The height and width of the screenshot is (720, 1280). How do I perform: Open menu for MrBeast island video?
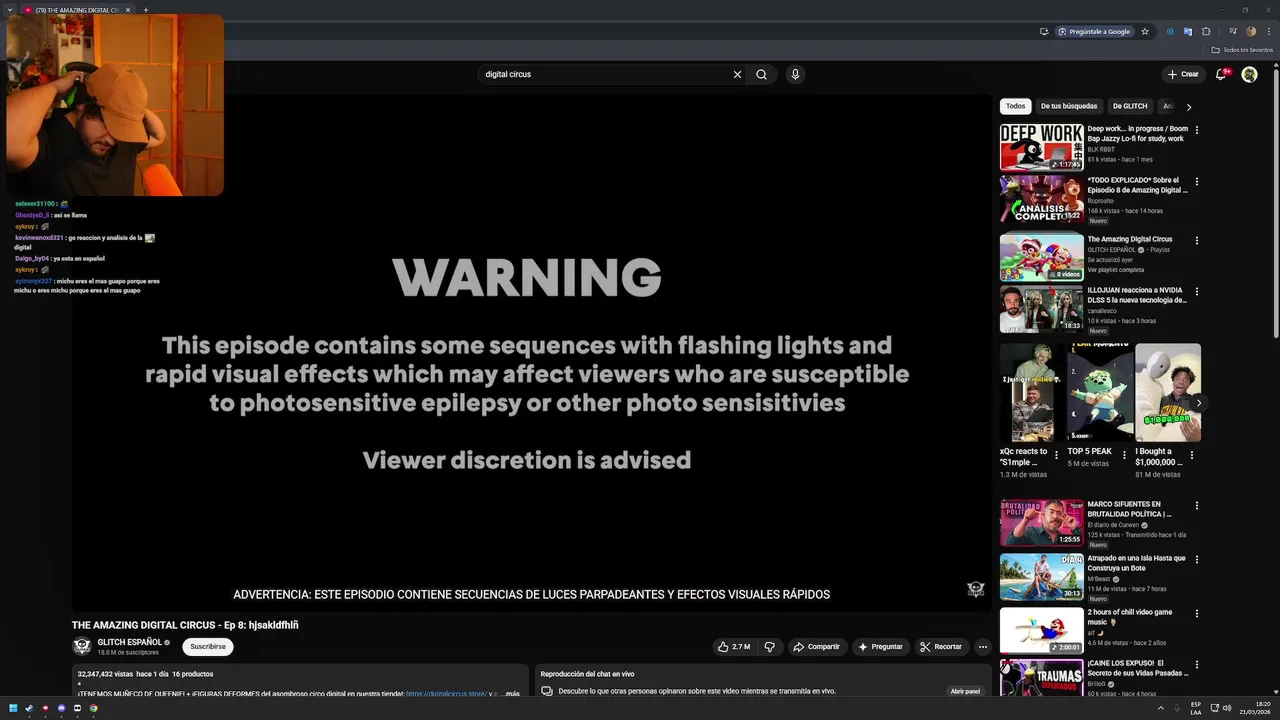point(1197,560)
